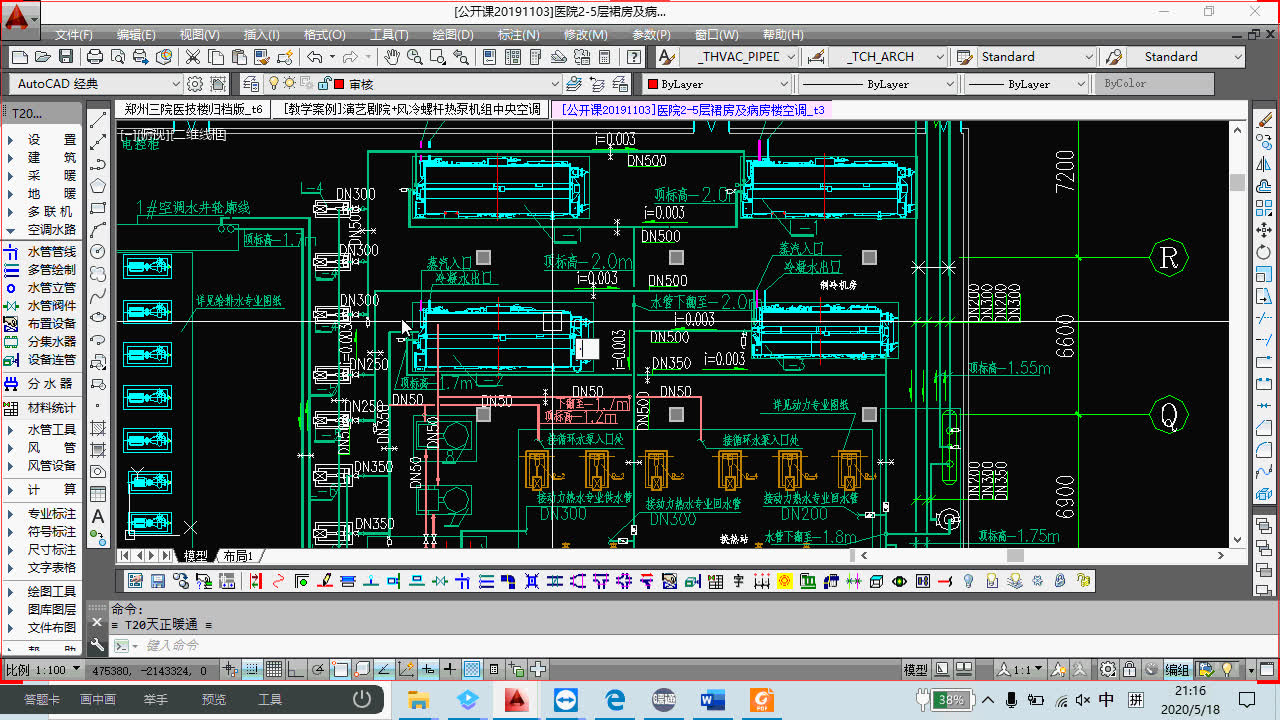Click the 答题卡 button in bottom bar

click(x=42, y=699)
